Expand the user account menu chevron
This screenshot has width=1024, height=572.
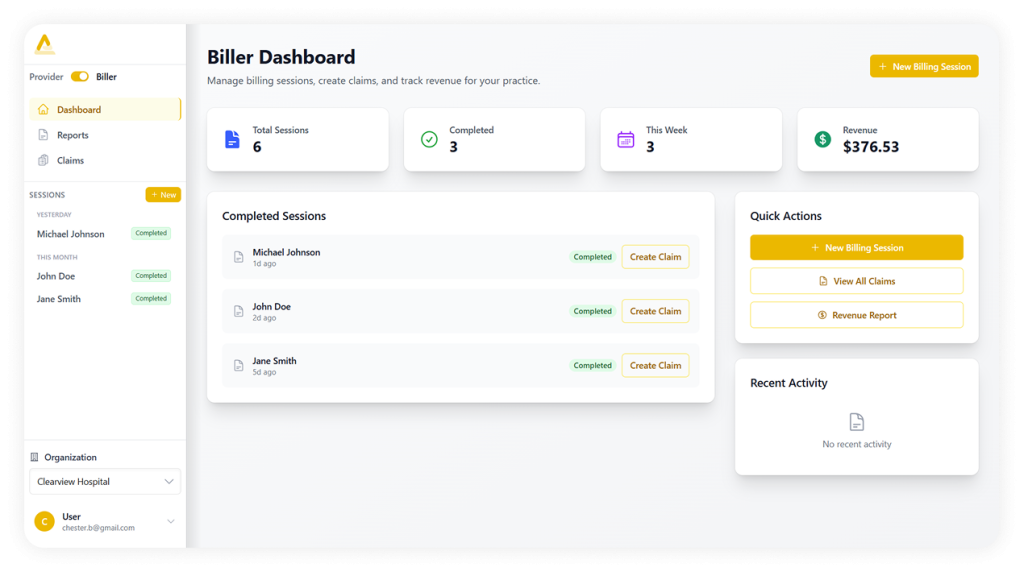170,521
